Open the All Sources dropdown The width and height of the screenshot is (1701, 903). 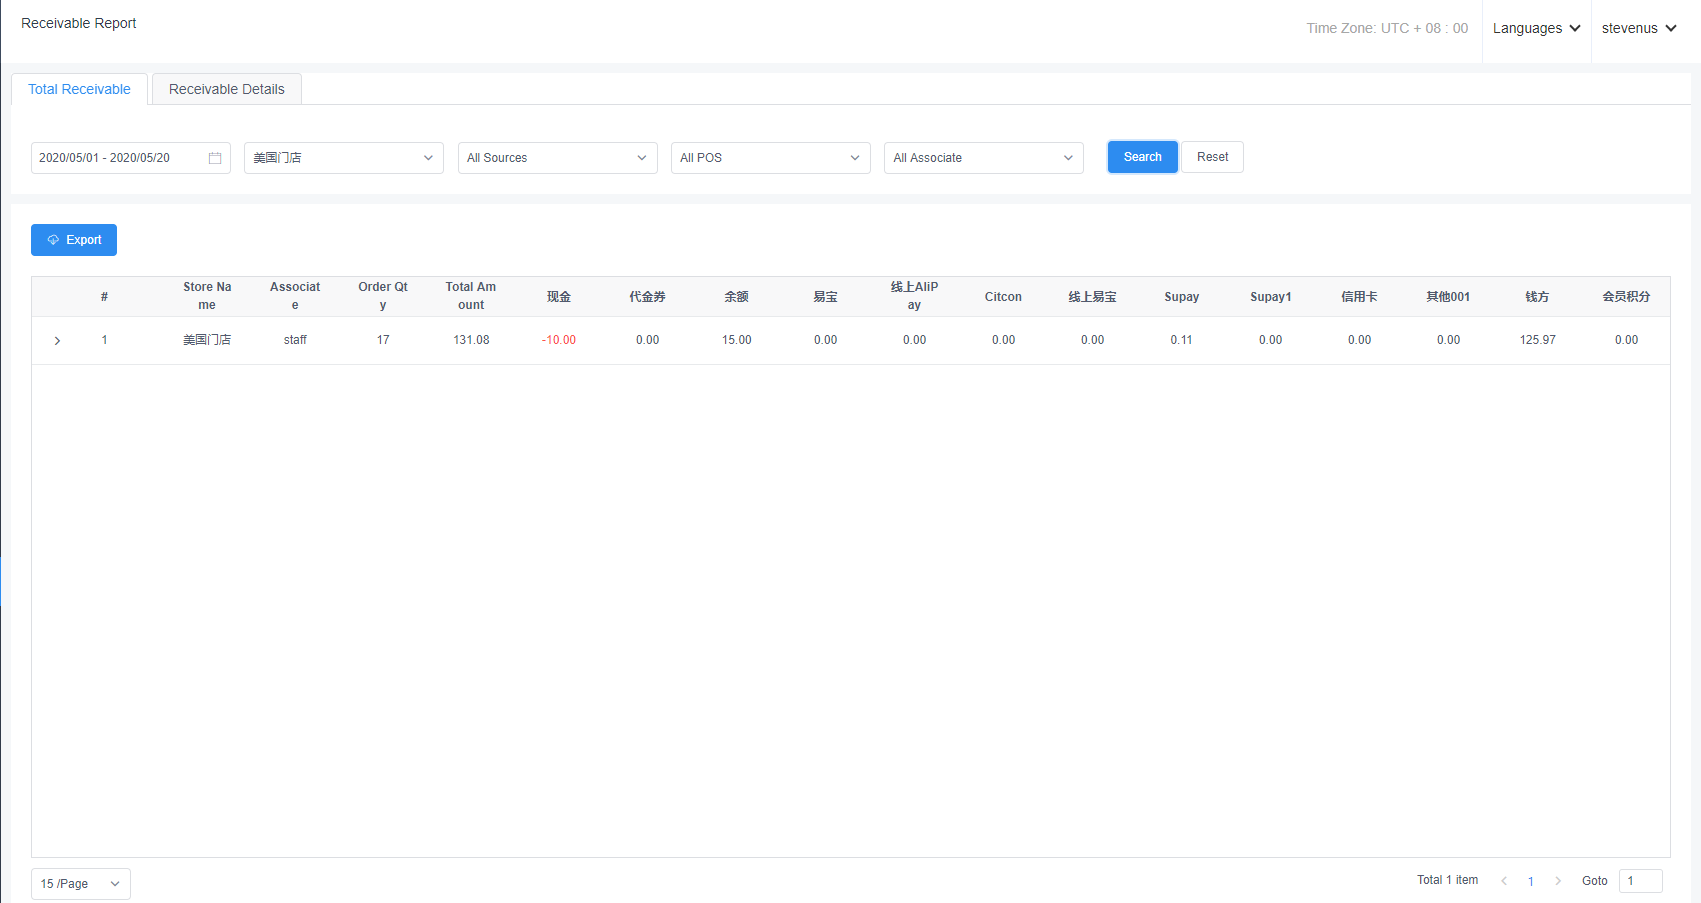557,158
